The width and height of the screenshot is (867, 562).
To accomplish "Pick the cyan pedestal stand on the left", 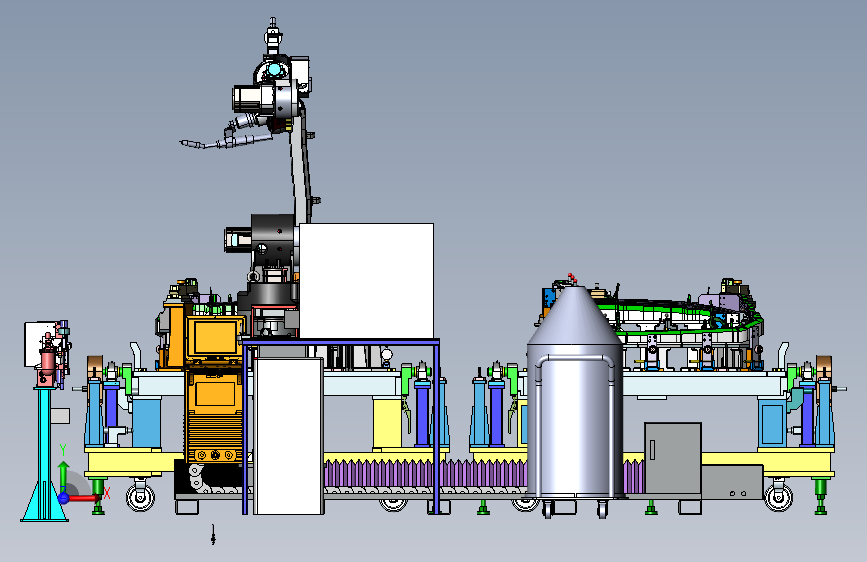I will point(45,454).
